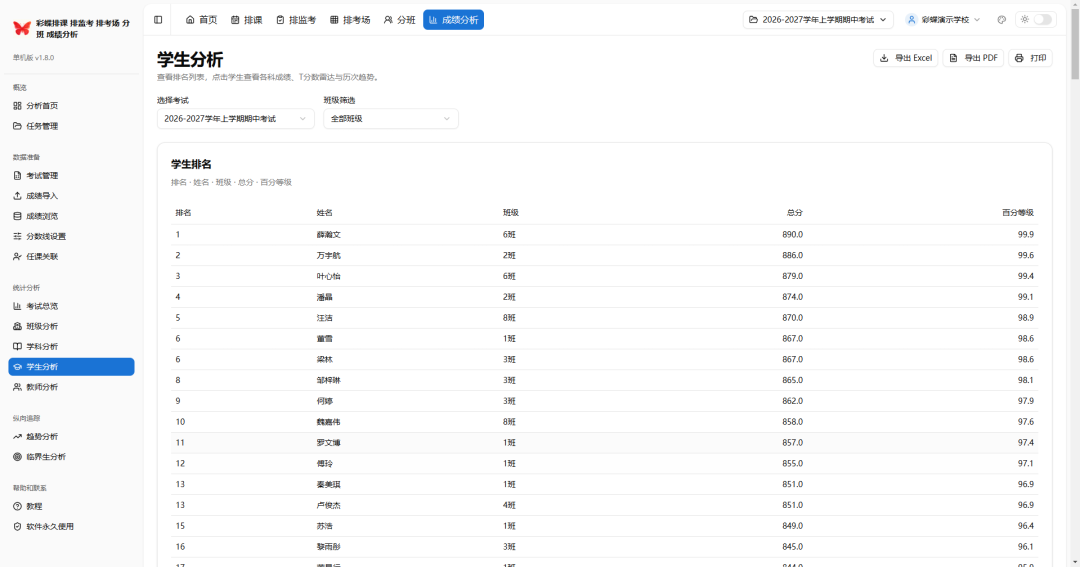Open 成绩导入 via its upload icon
This screenshot has width=1080, height=567.
coord(17,196)
